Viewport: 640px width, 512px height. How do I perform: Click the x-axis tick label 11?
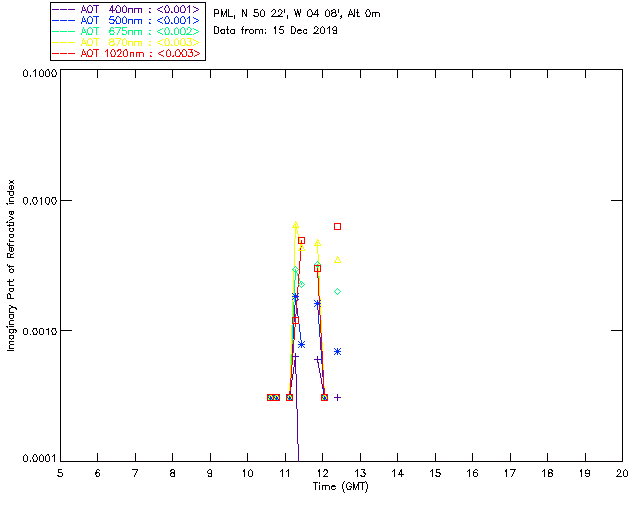coord(285,473)
